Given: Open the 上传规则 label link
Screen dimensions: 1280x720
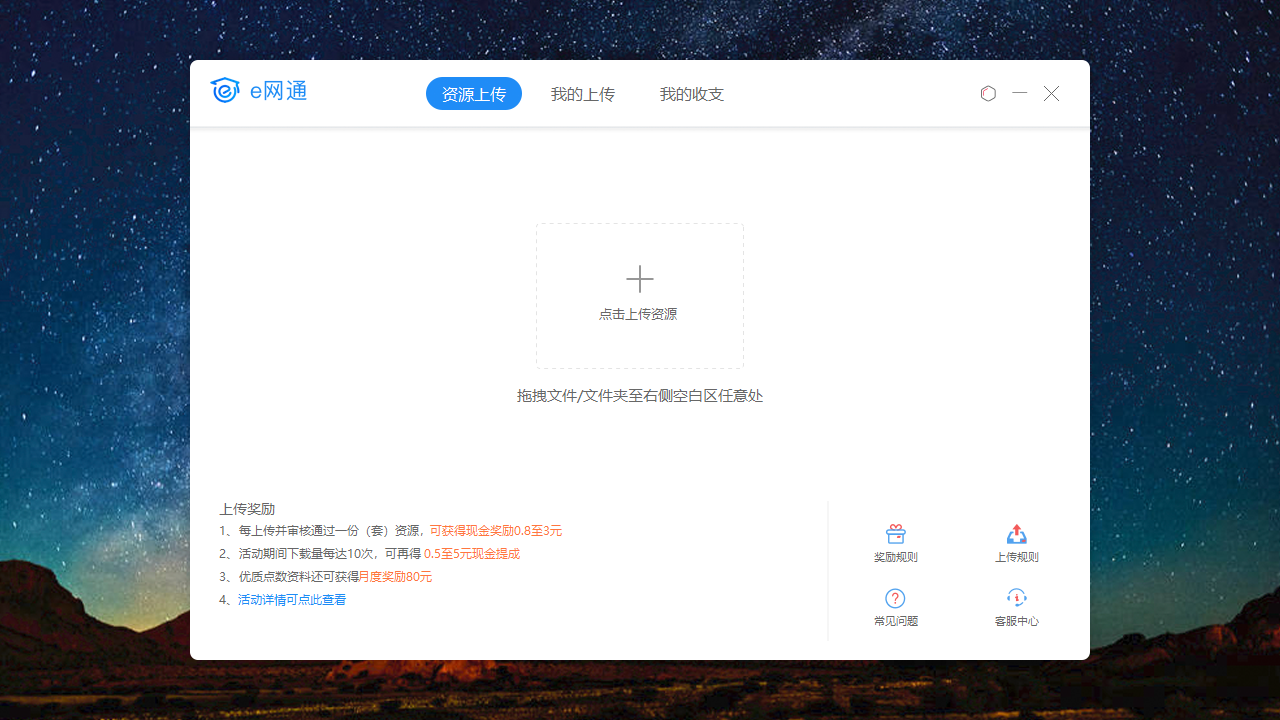Looking at the screenshot, I should (x=1016, y=557).
